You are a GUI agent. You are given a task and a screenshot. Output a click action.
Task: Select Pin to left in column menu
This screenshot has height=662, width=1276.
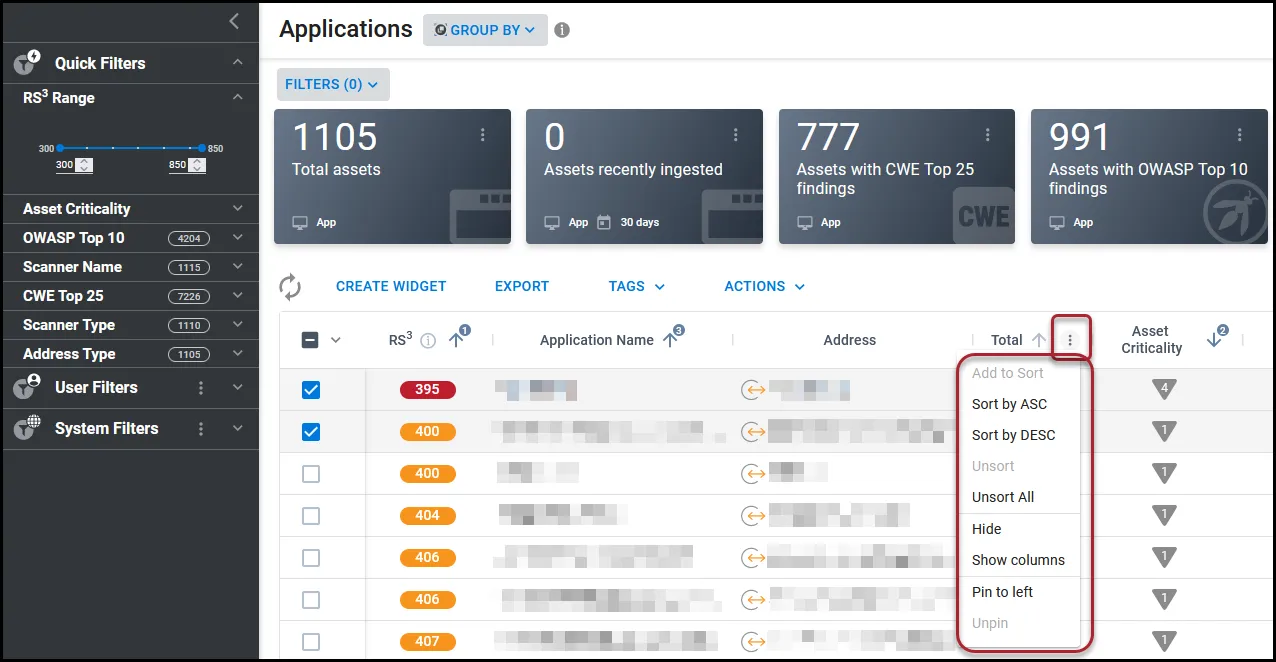(1003, 592)
